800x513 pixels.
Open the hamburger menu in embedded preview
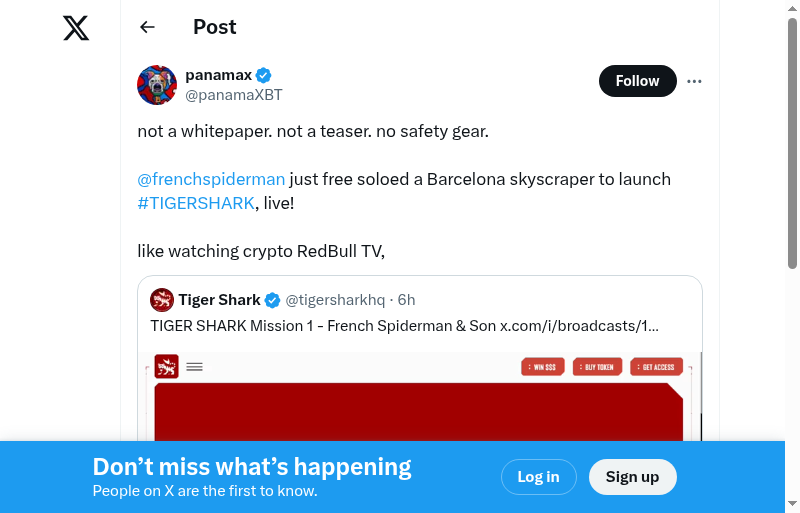[x=195, y=367]
